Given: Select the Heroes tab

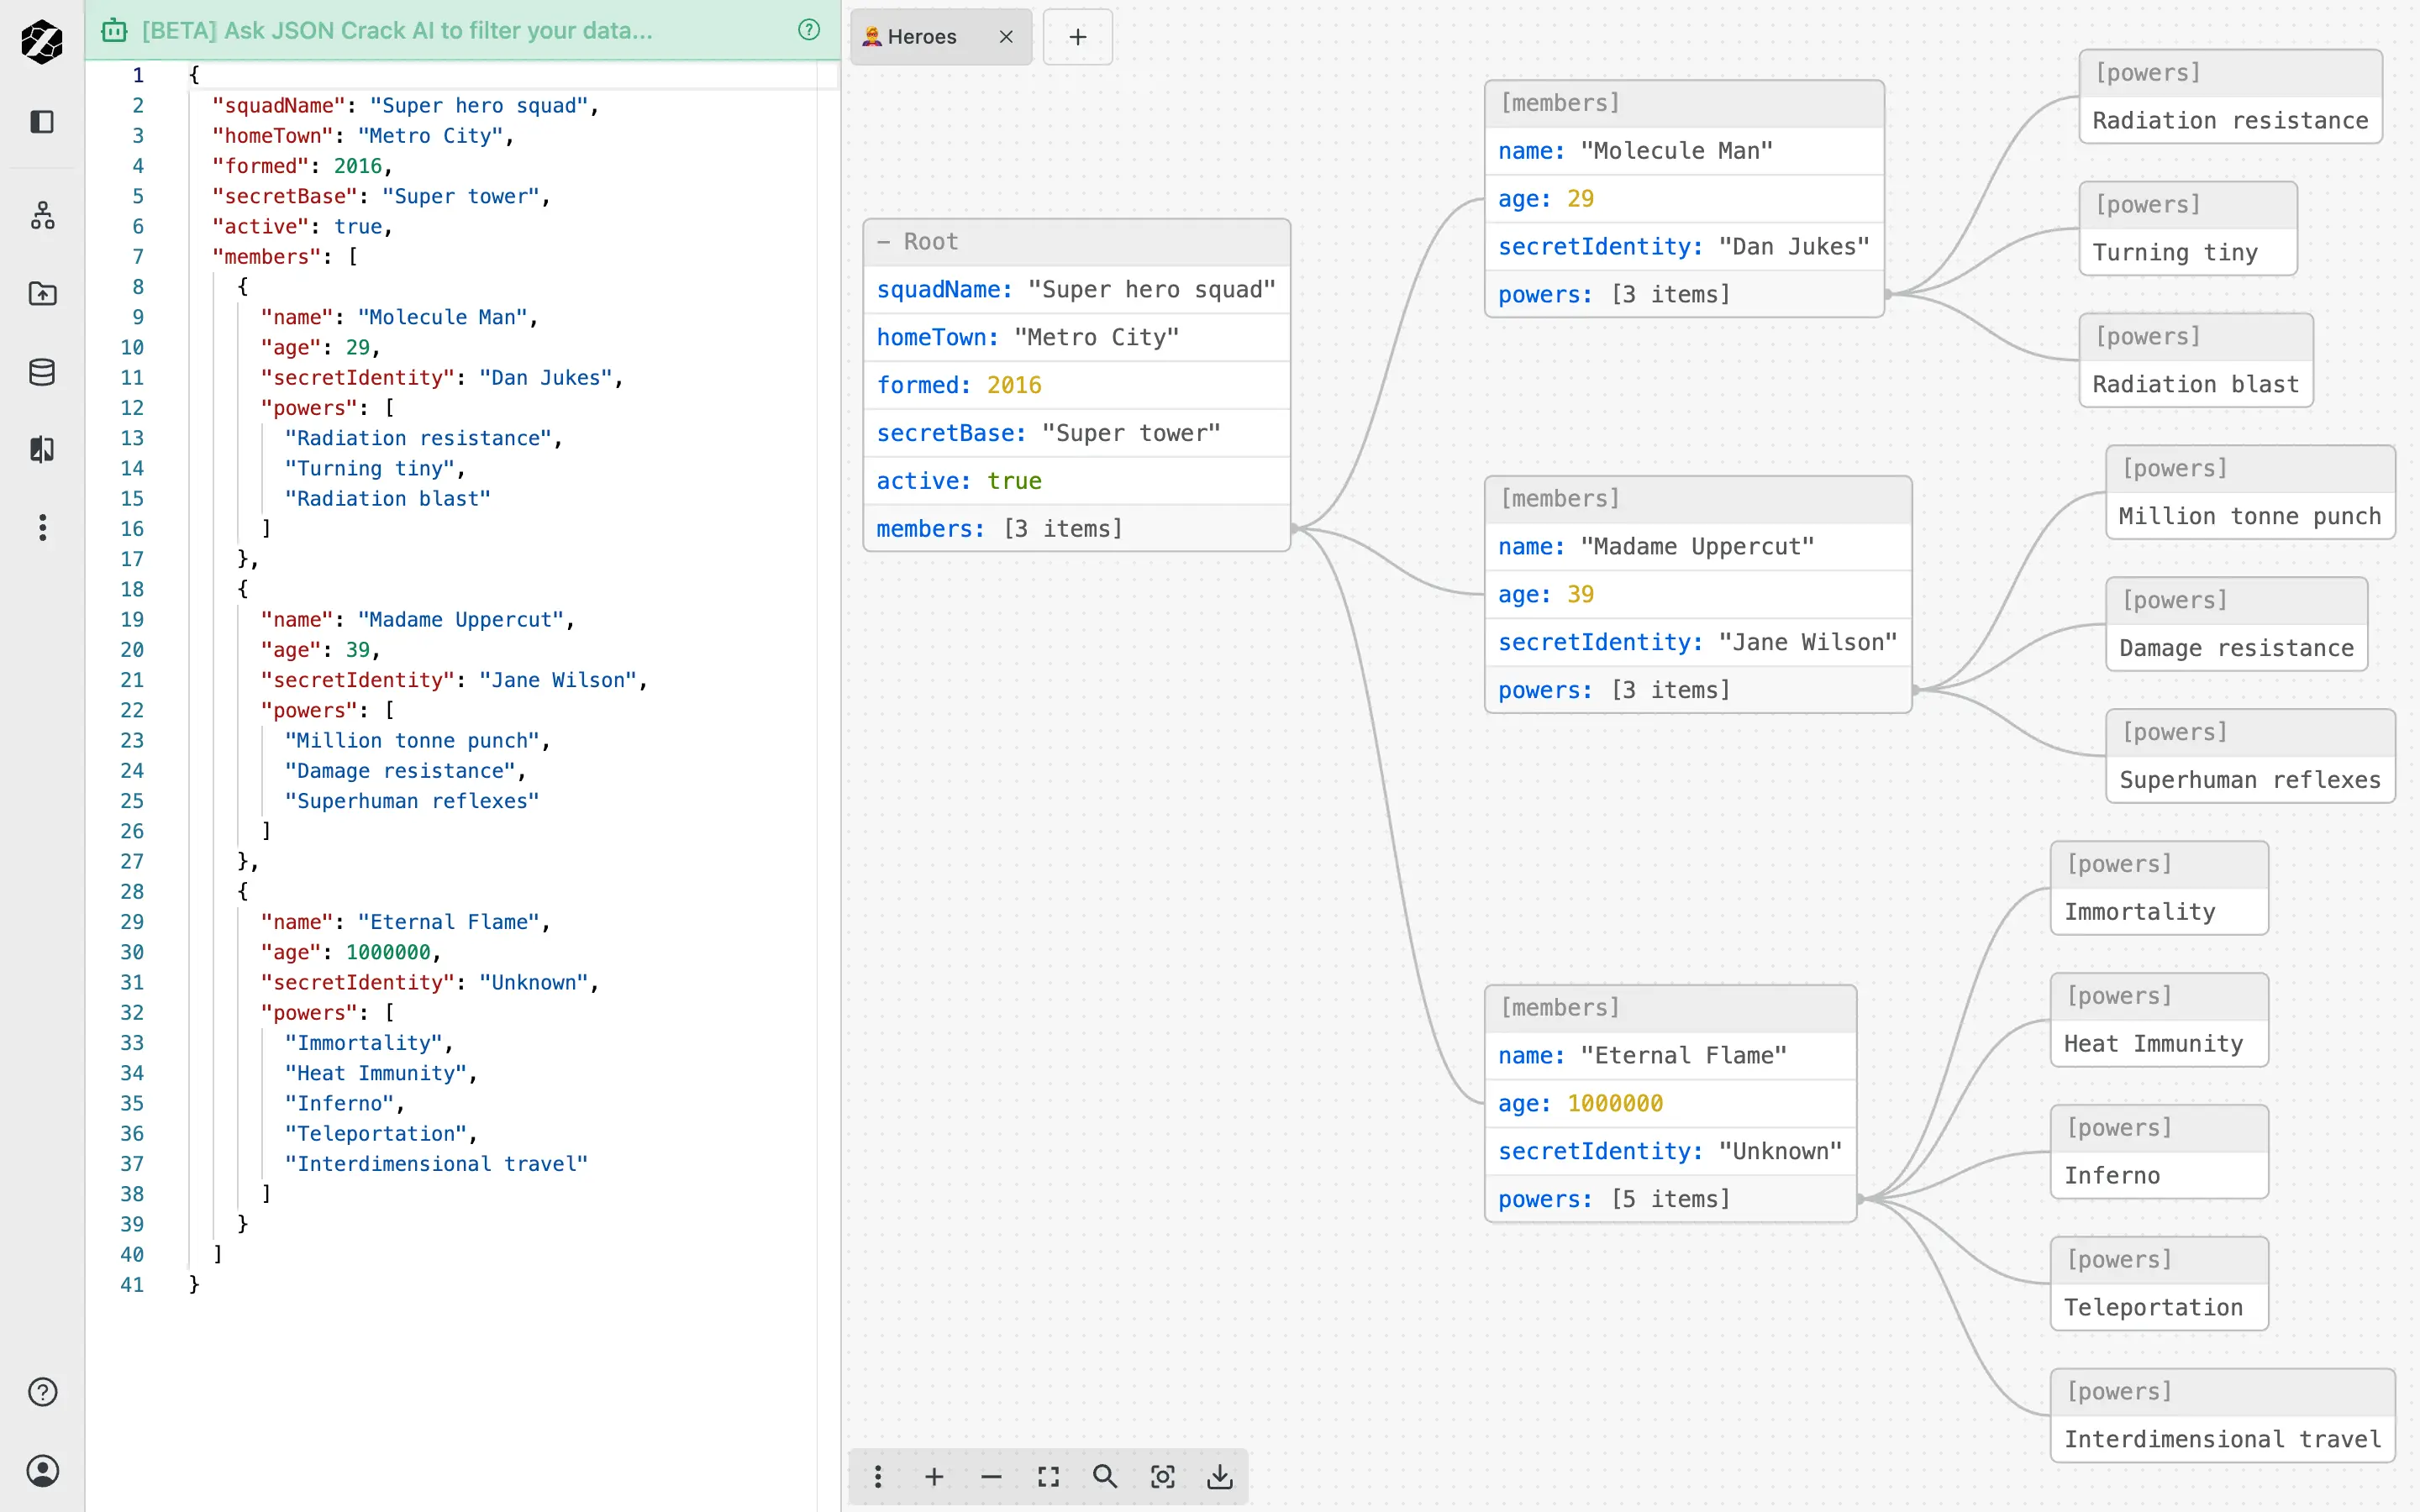Looking at the screenshot, I should tap(922, 37).
